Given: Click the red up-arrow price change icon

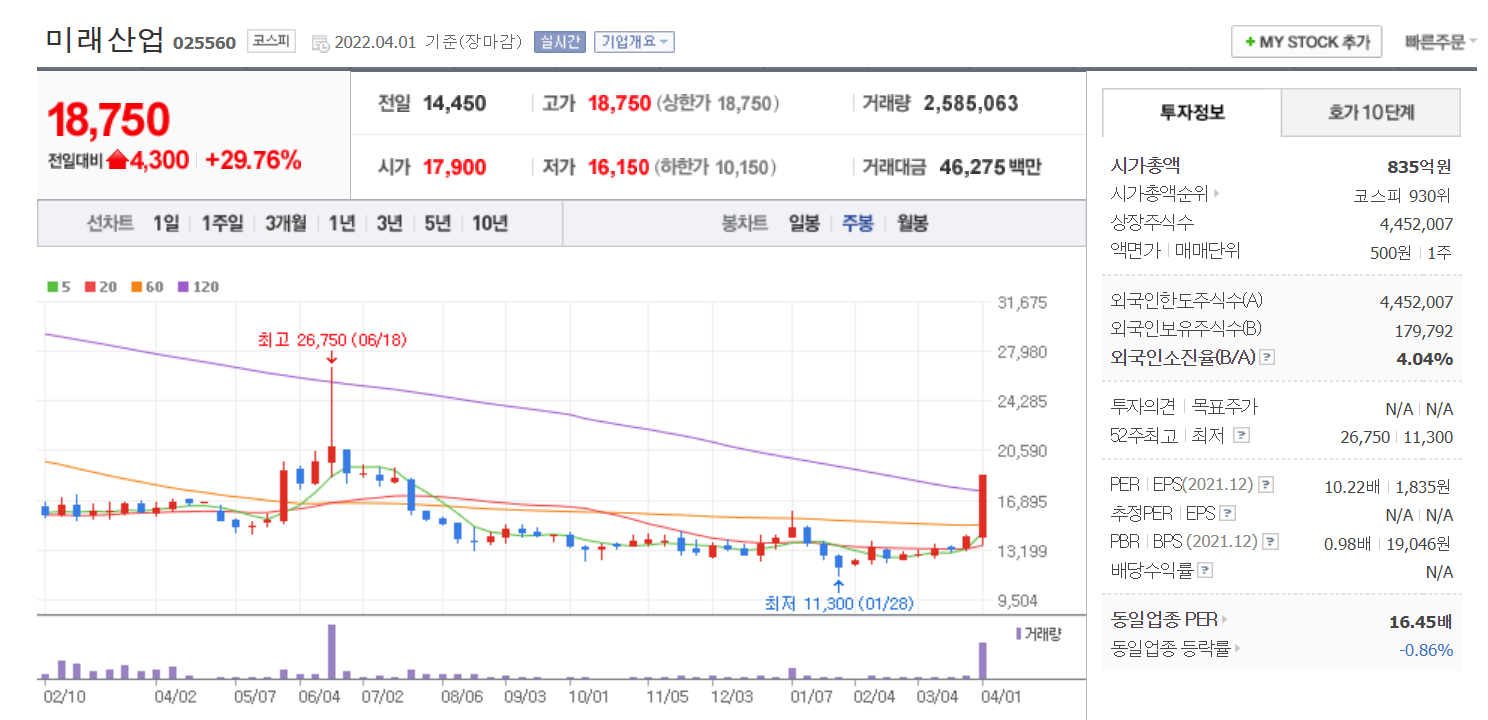Looking at the screenshot, I should [x=117, y=159].
